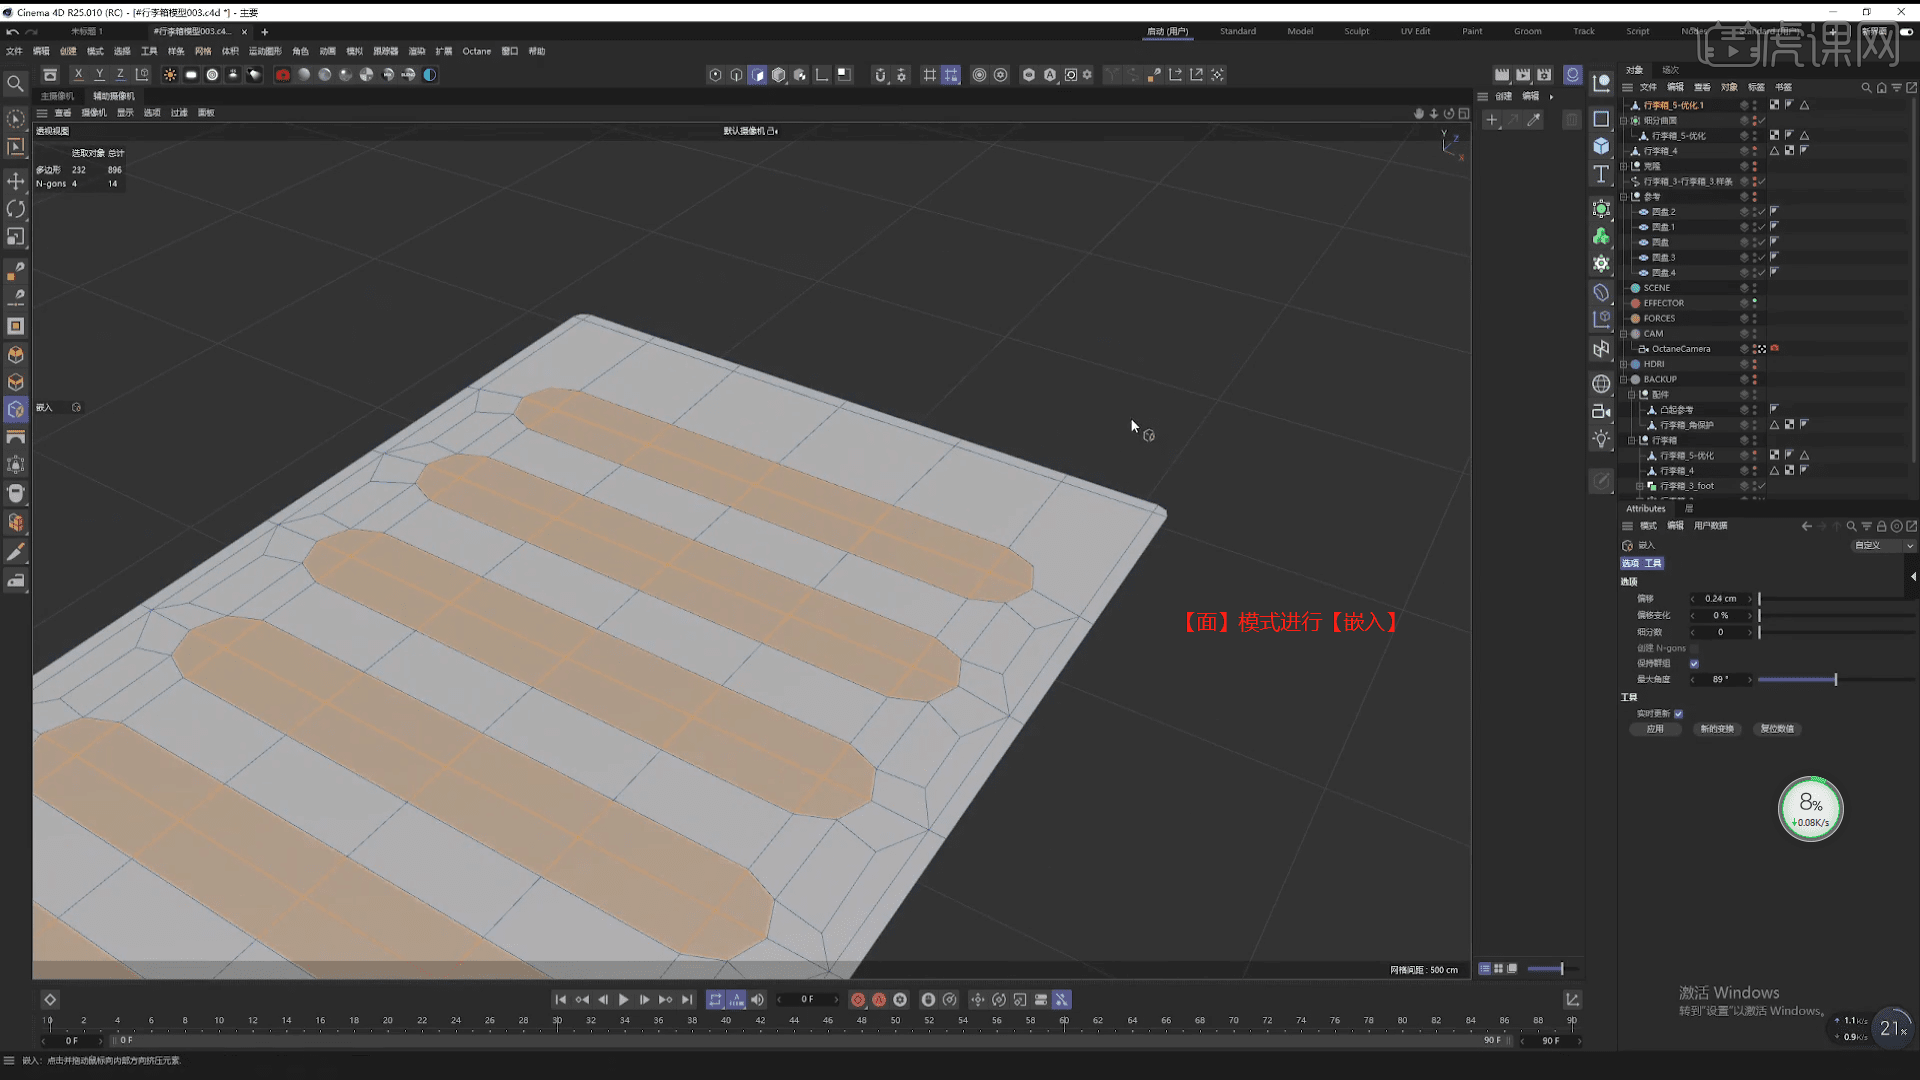Open the 自定义 dropdown in Attributes
The height and width of the screenshot is (1080, 1920).
pos(1884,546)
